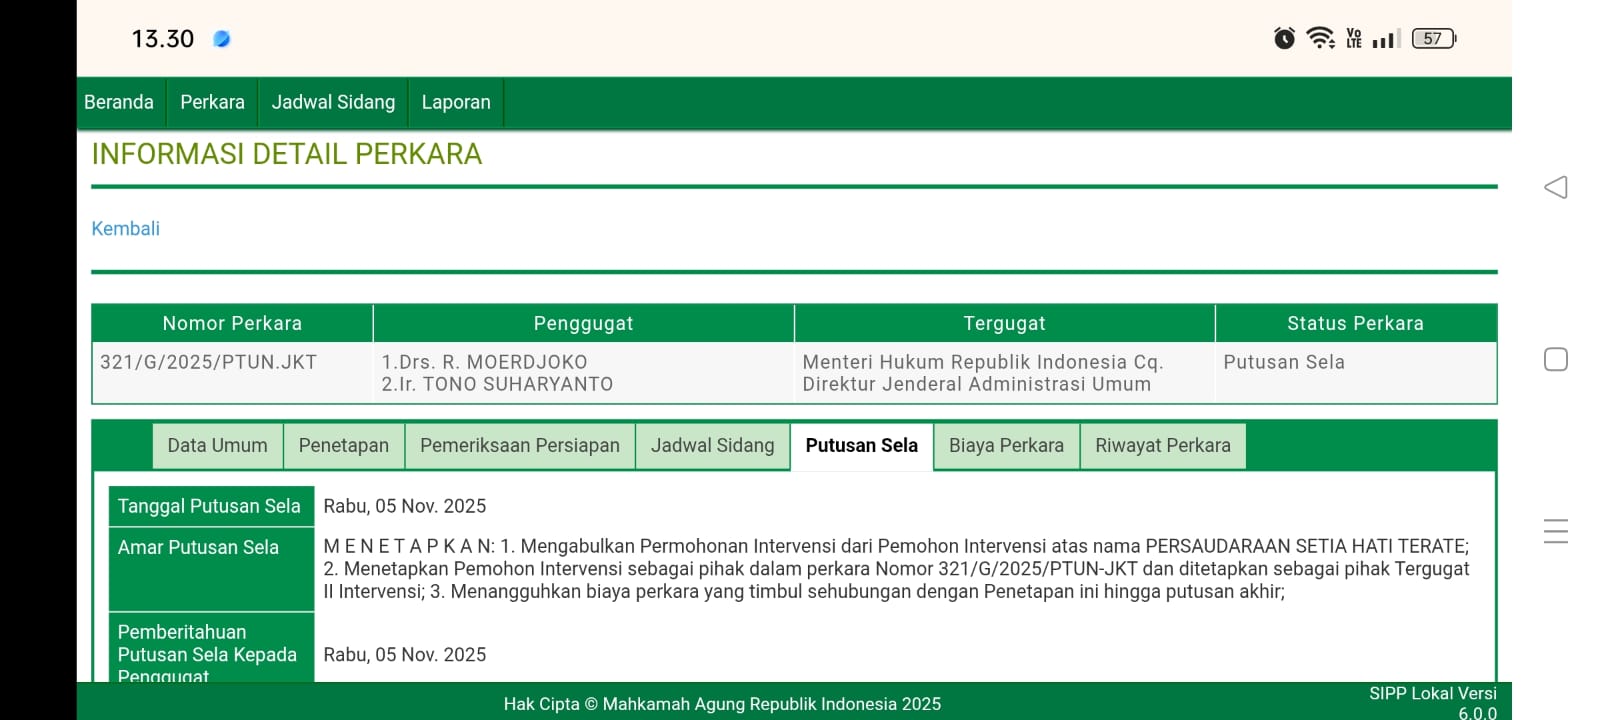Tap the alarm clock status icon
The height and width of the screenshot is (720, 1600).
click(x=1284, y=38)
